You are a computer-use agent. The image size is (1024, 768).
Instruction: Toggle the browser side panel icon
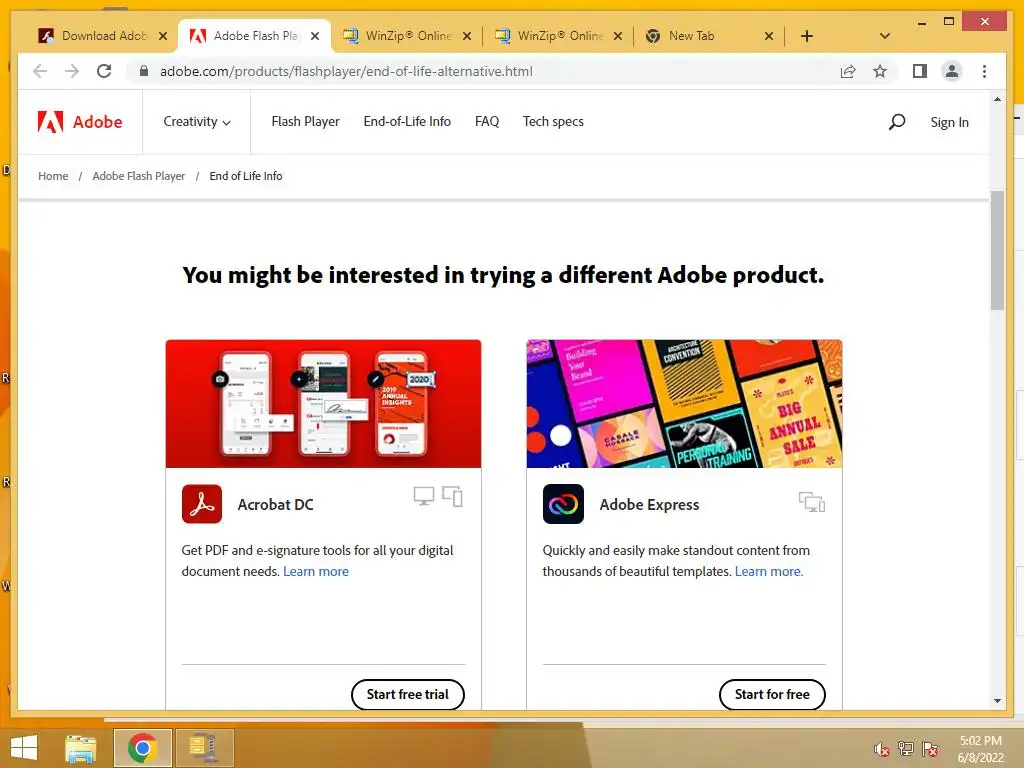click(920, 71)
